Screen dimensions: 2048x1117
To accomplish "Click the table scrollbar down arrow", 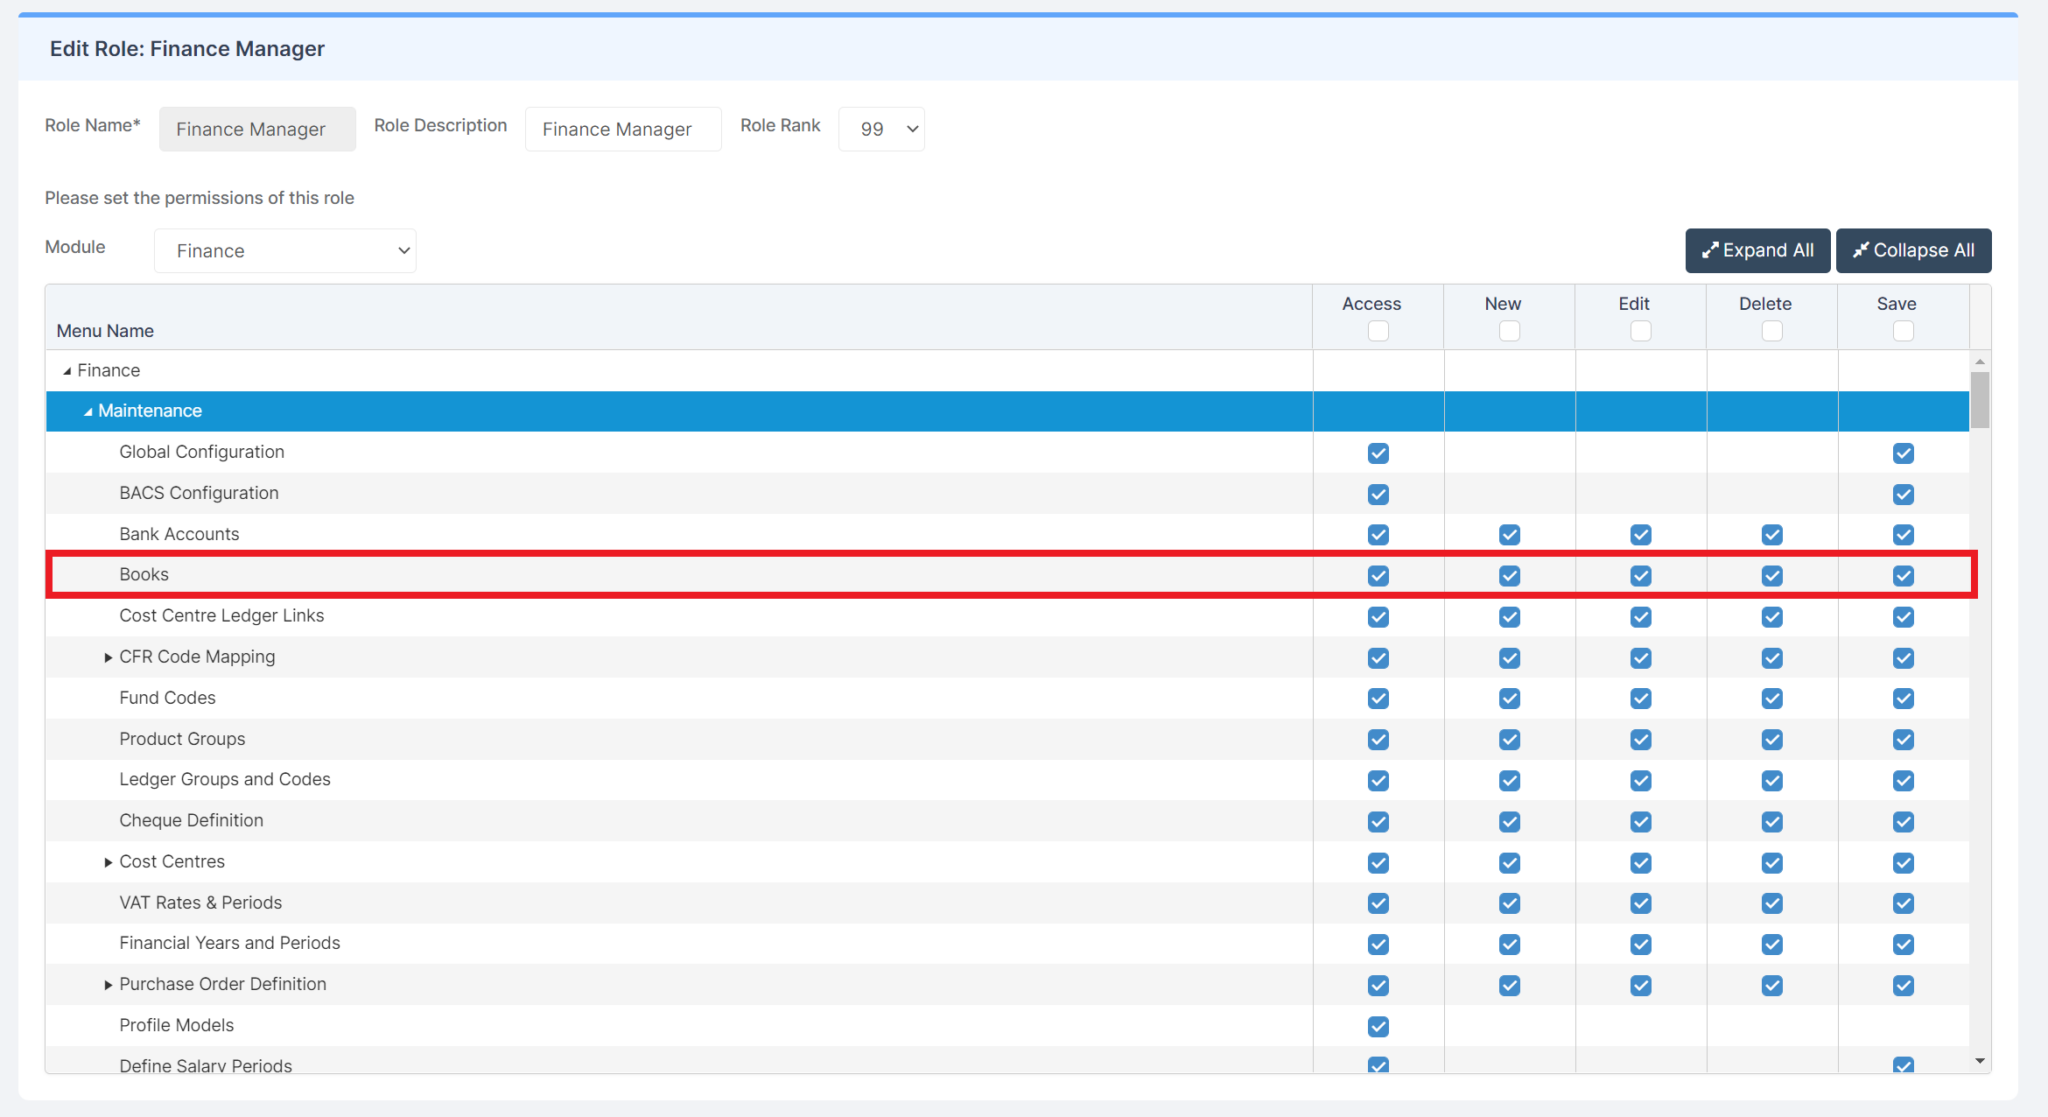I will (1979, 1060).
